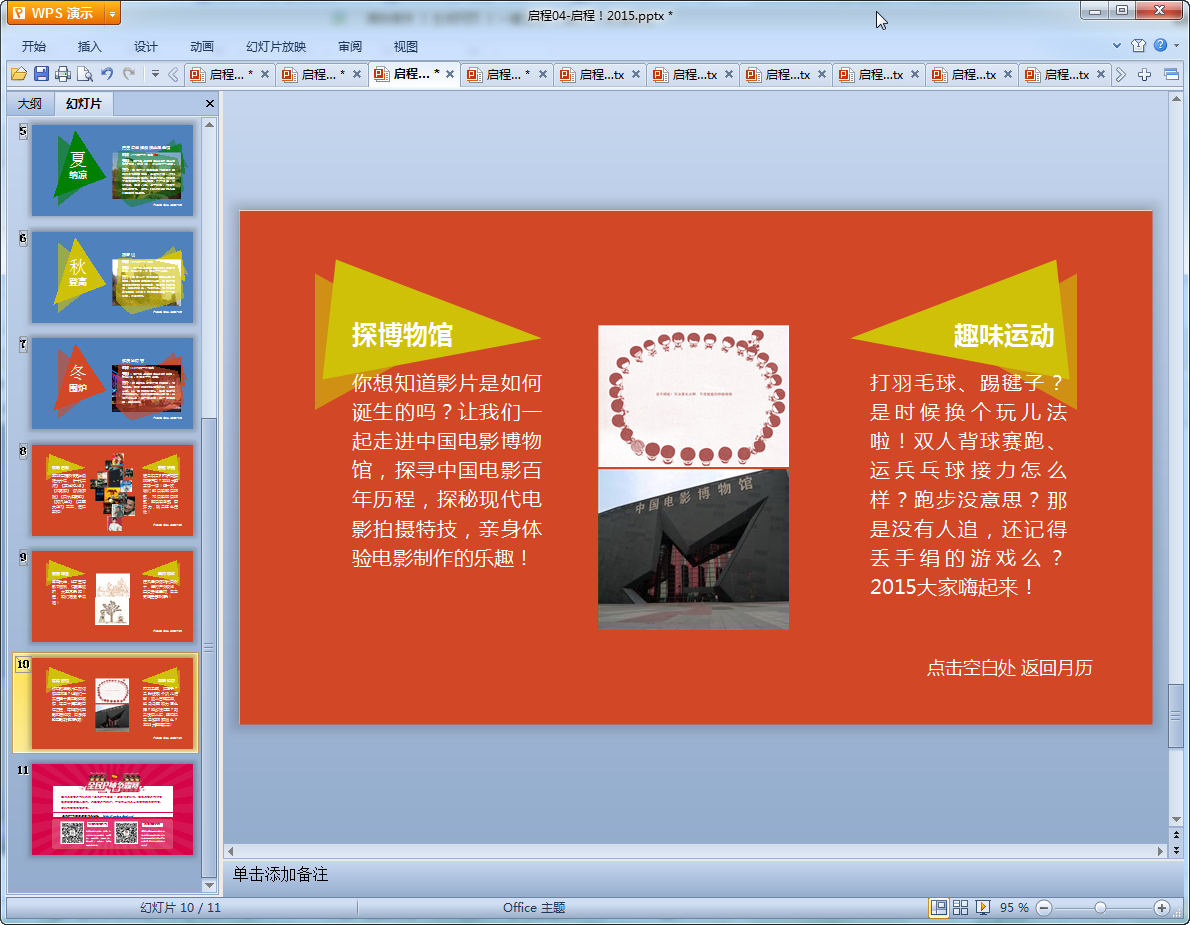Select the 探博物馆 heading on slide
Screen dimensions: 1190x925
click(402, 335)
